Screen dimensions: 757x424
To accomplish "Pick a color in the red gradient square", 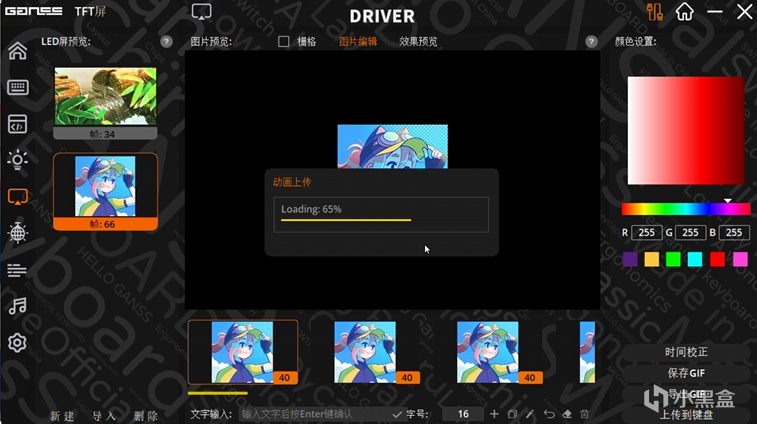I will (686, 130).
